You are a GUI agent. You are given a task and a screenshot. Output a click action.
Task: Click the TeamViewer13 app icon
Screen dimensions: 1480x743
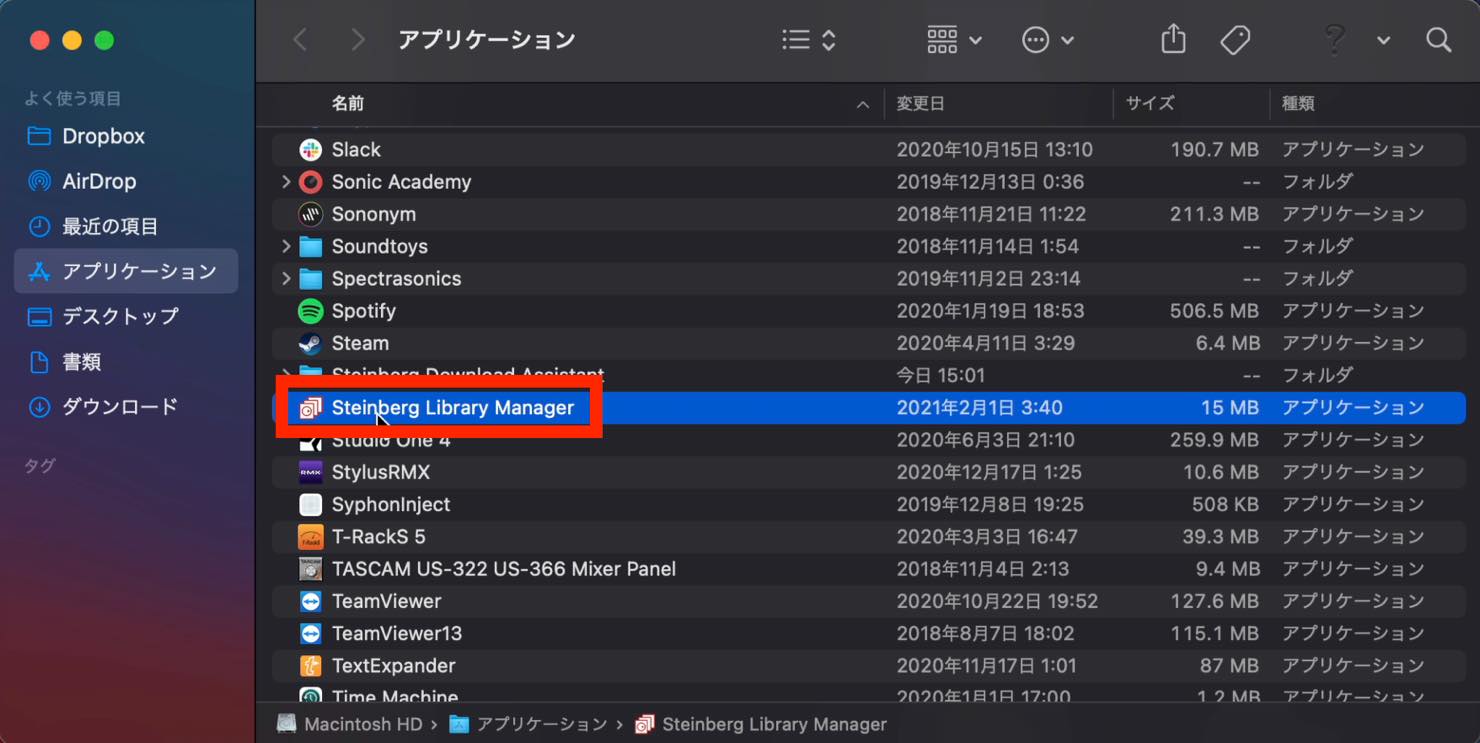311,633
